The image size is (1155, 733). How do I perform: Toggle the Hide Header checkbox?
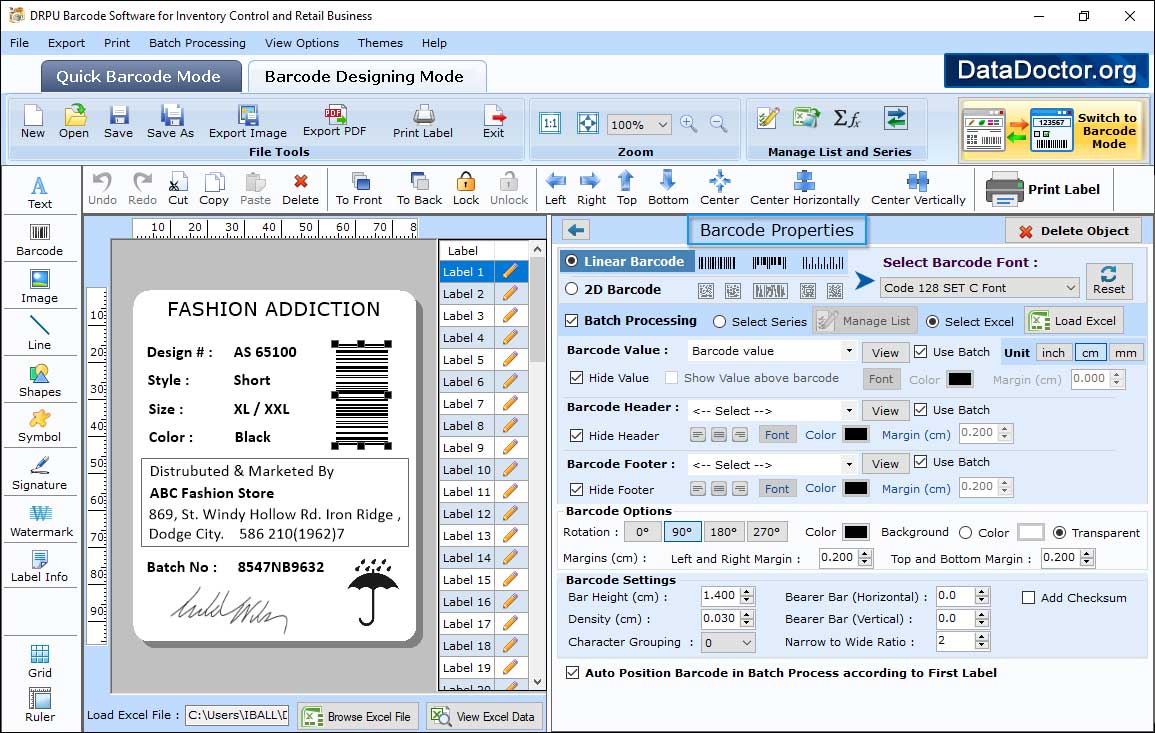pyautogui.click(x=577, y=436)
